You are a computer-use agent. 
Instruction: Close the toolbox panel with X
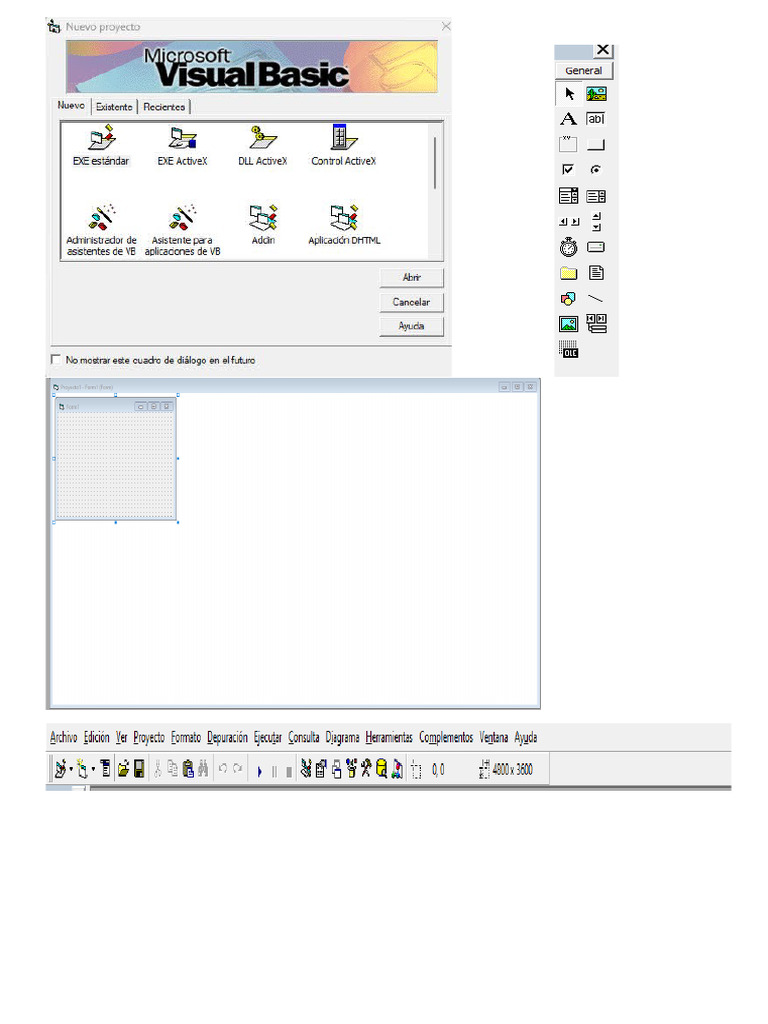pos(603,50)
